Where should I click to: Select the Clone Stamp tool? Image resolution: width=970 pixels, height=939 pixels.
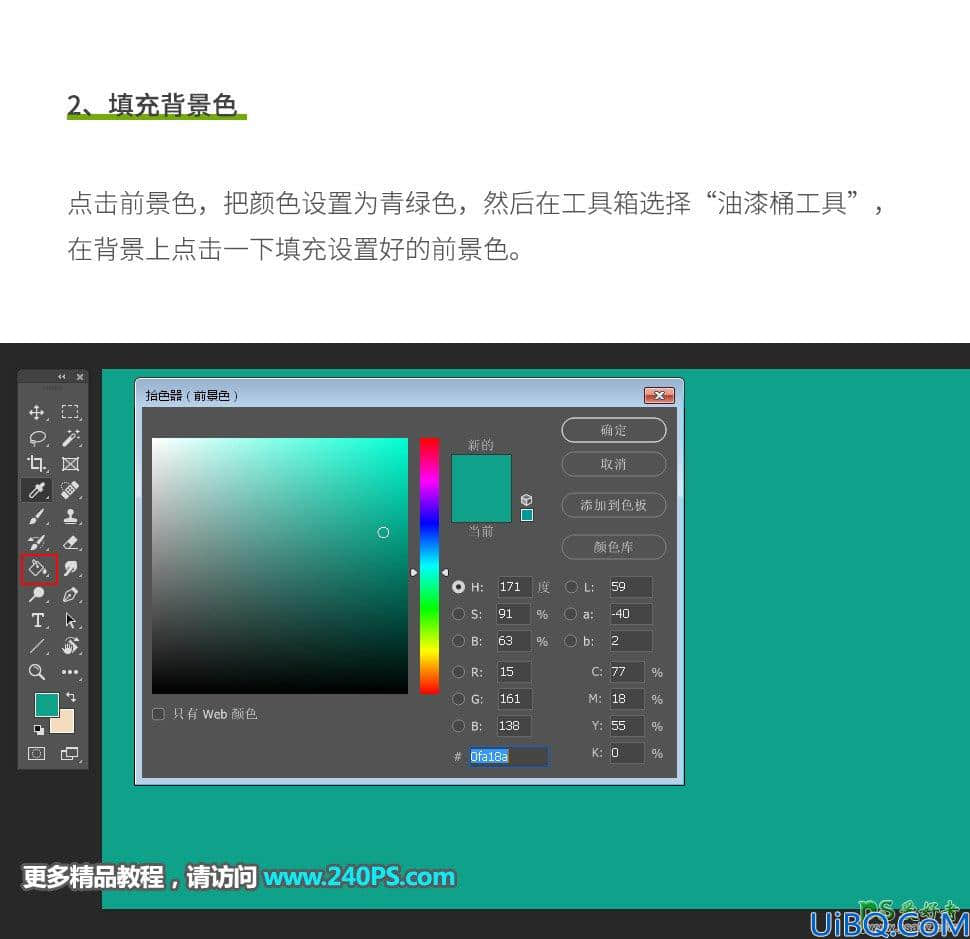70,516
